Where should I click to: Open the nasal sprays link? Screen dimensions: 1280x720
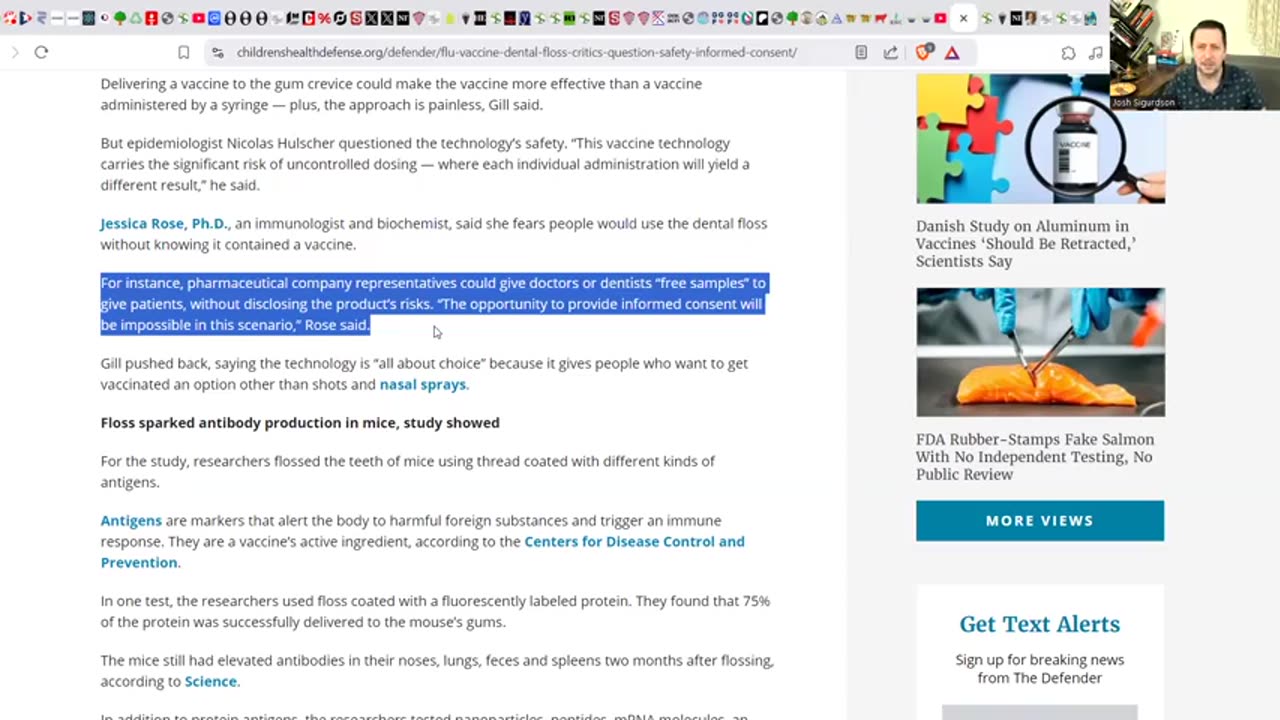tap(422, 384)
